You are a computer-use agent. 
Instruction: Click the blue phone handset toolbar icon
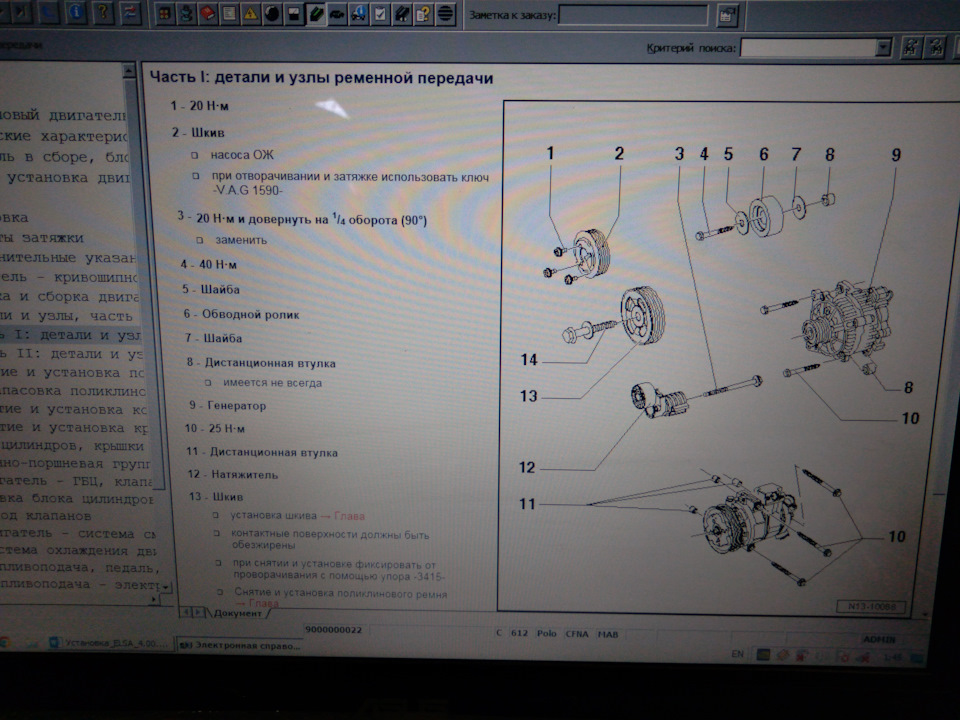point(50,12)
